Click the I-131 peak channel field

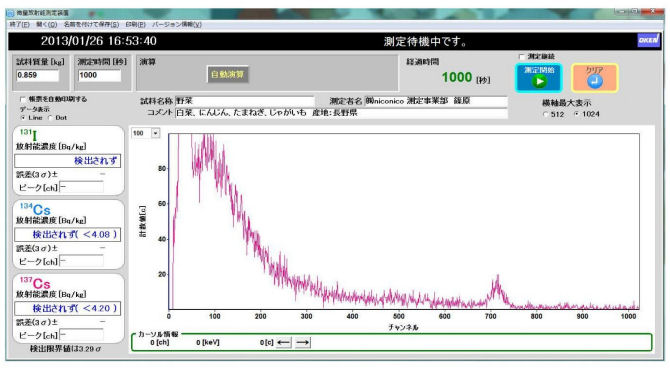coord(81,187)
